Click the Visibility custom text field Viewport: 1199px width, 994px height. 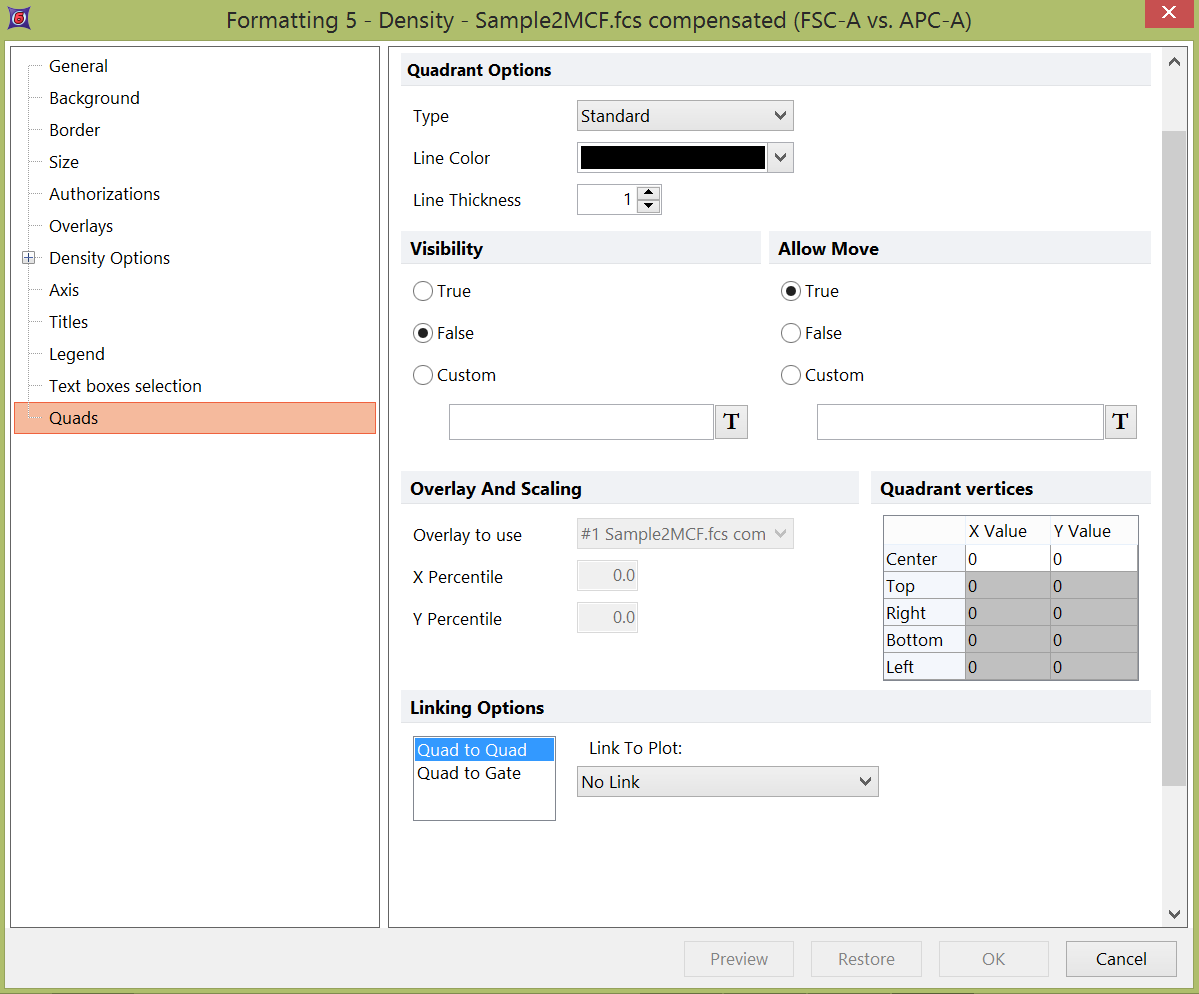click(581, 422)
